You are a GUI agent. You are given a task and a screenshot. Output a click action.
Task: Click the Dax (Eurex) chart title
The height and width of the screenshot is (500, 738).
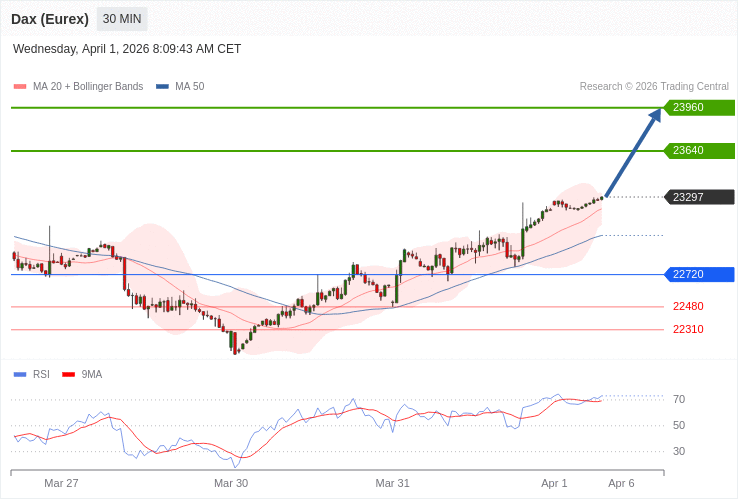[x=50, y=19]
